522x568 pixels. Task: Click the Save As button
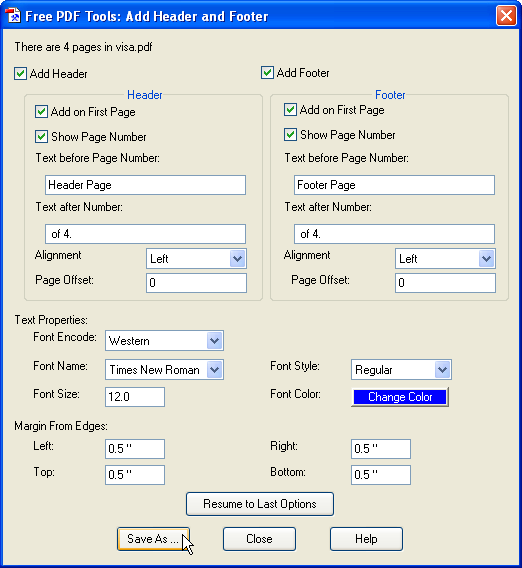153,539
